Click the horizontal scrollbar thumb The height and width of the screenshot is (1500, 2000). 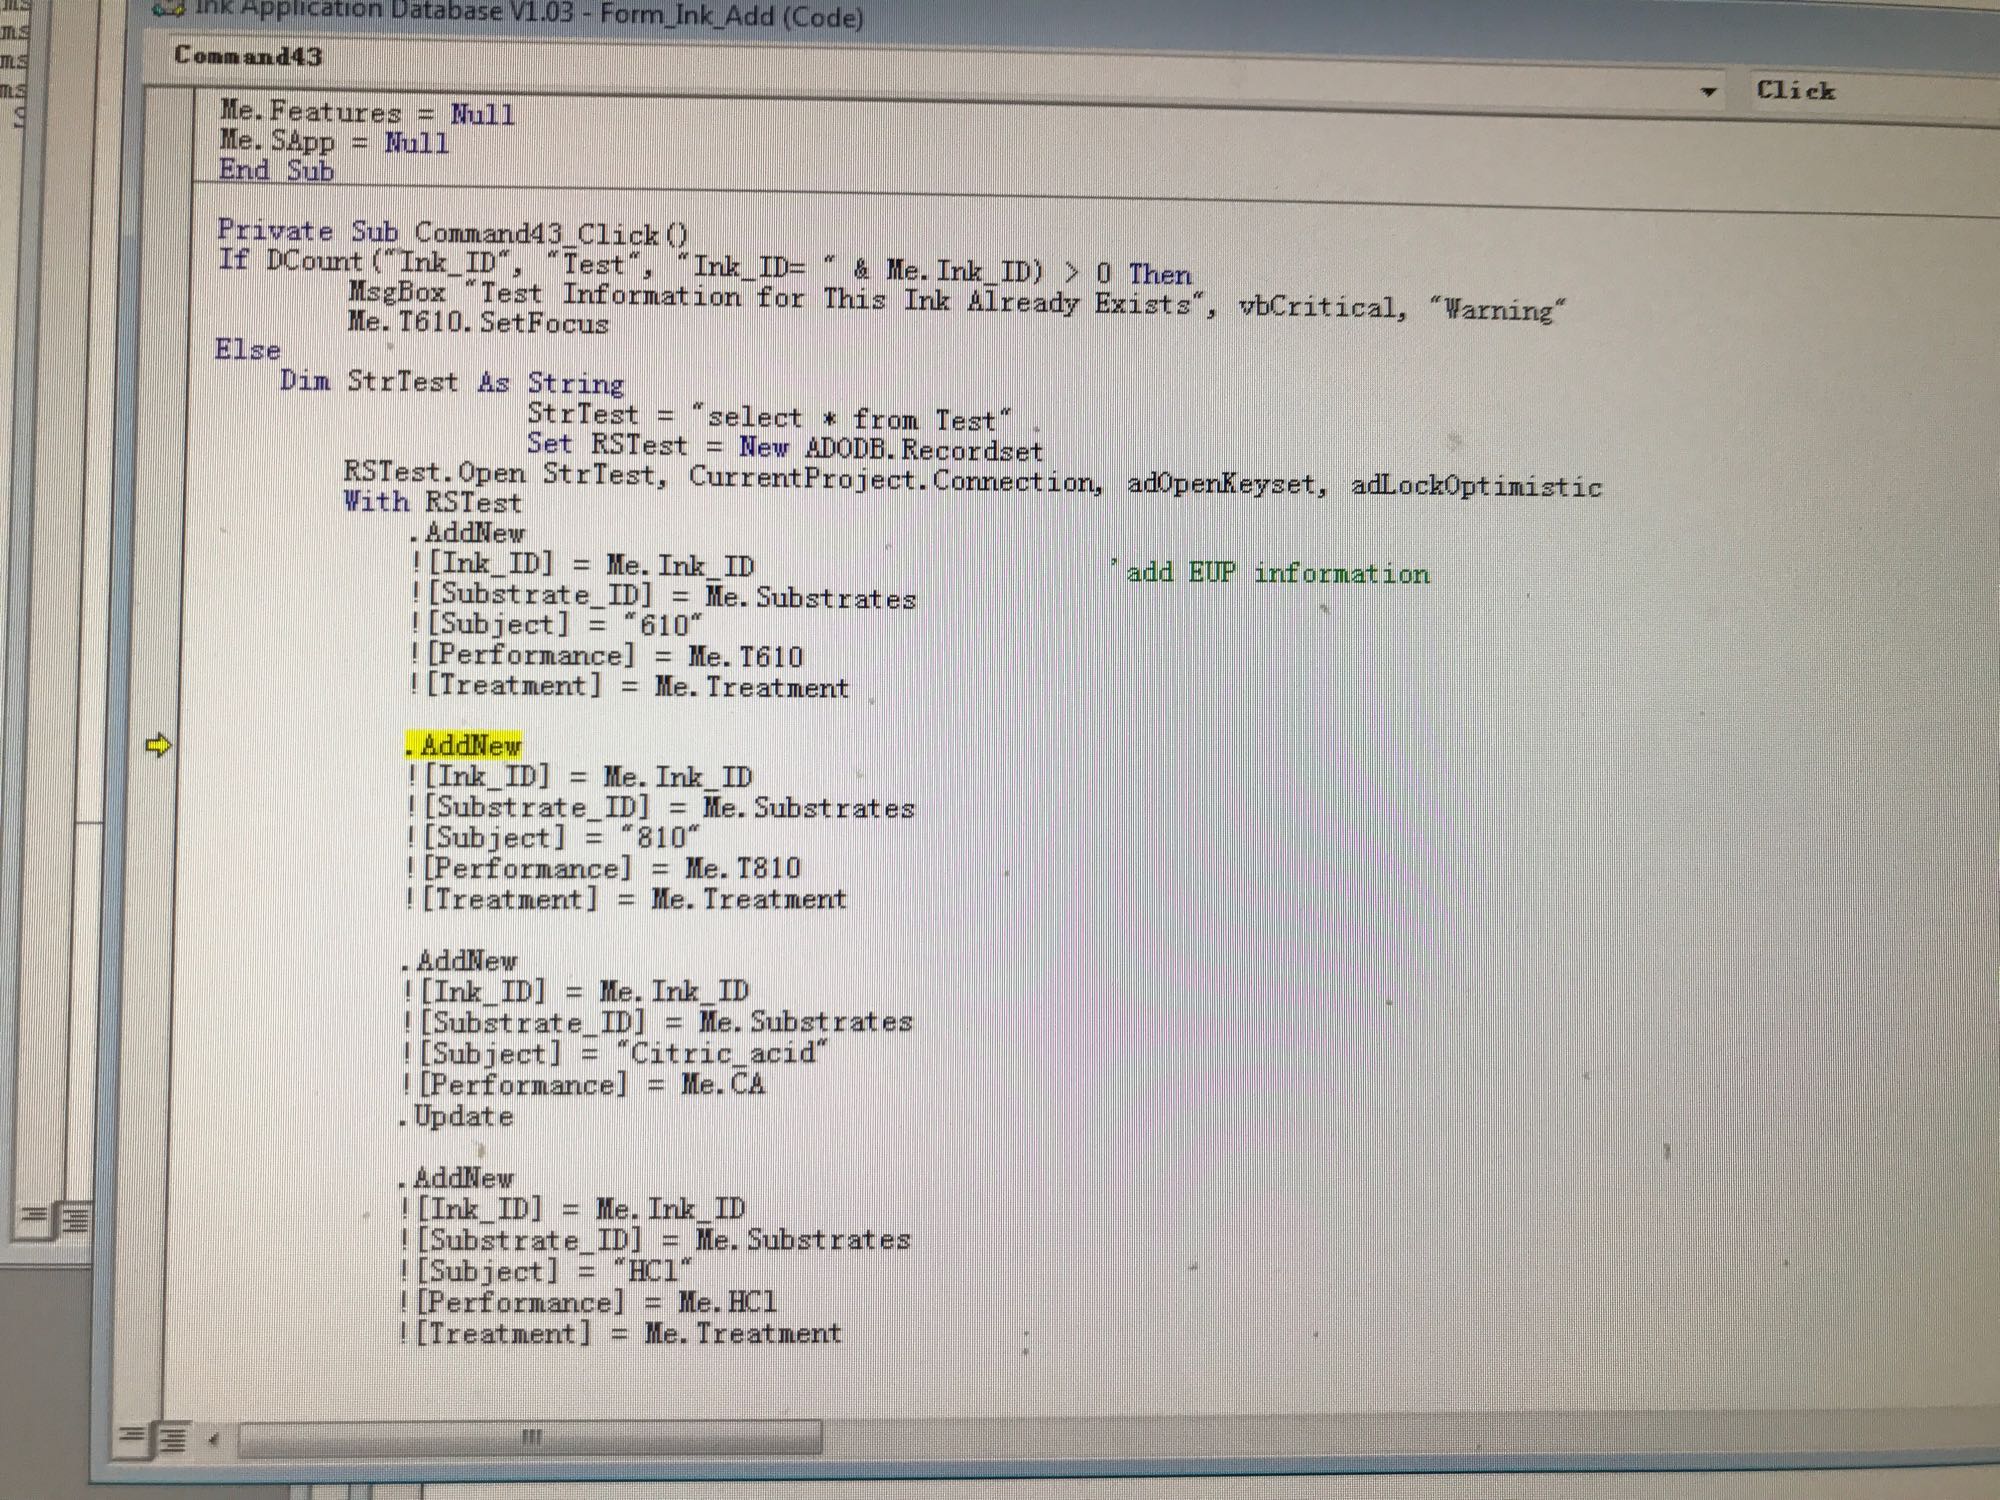[x=530, y=1438]
